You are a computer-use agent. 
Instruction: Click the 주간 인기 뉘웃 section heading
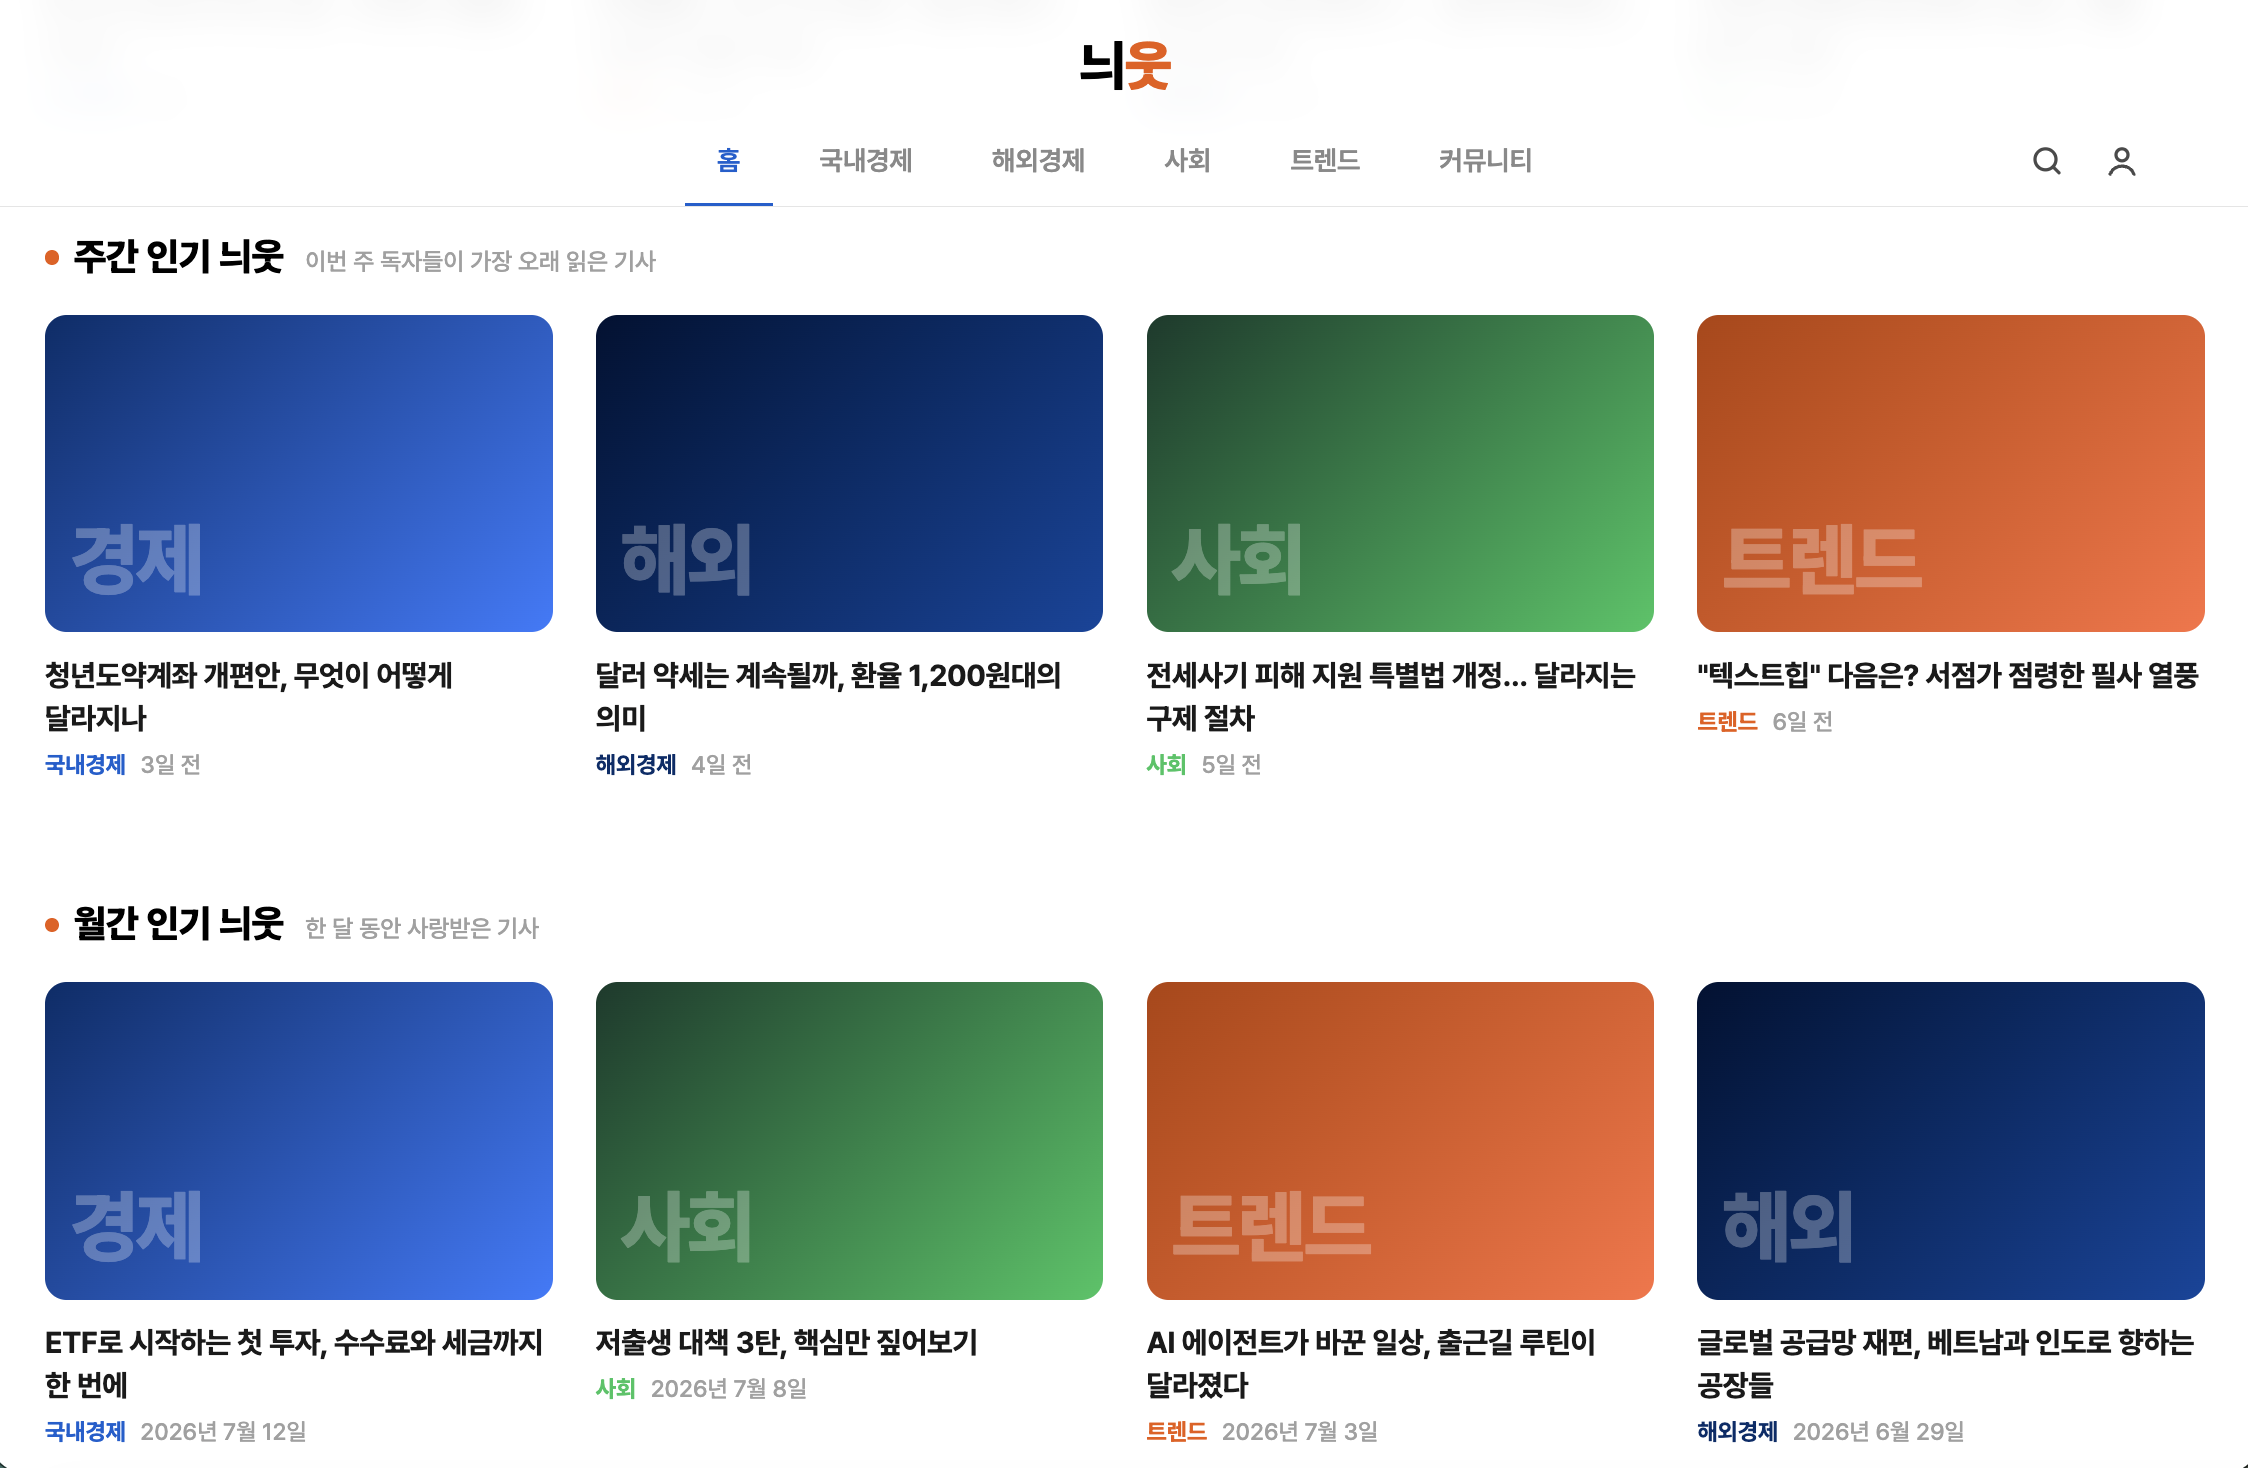point(179,257)
